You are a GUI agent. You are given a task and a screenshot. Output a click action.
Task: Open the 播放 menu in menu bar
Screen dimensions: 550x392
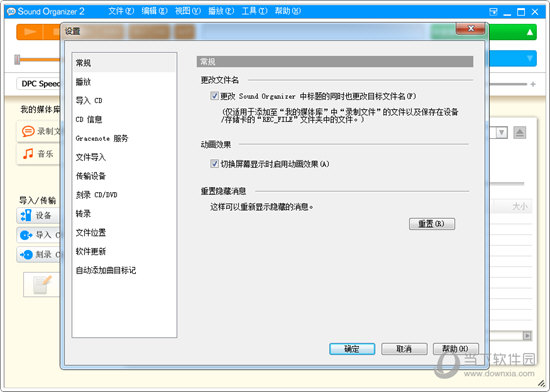click(221, 11)
